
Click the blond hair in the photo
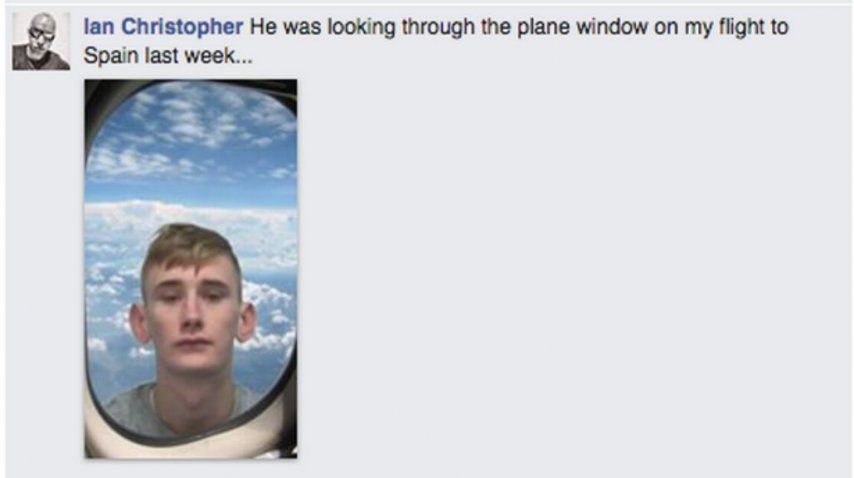pos(191,245)
